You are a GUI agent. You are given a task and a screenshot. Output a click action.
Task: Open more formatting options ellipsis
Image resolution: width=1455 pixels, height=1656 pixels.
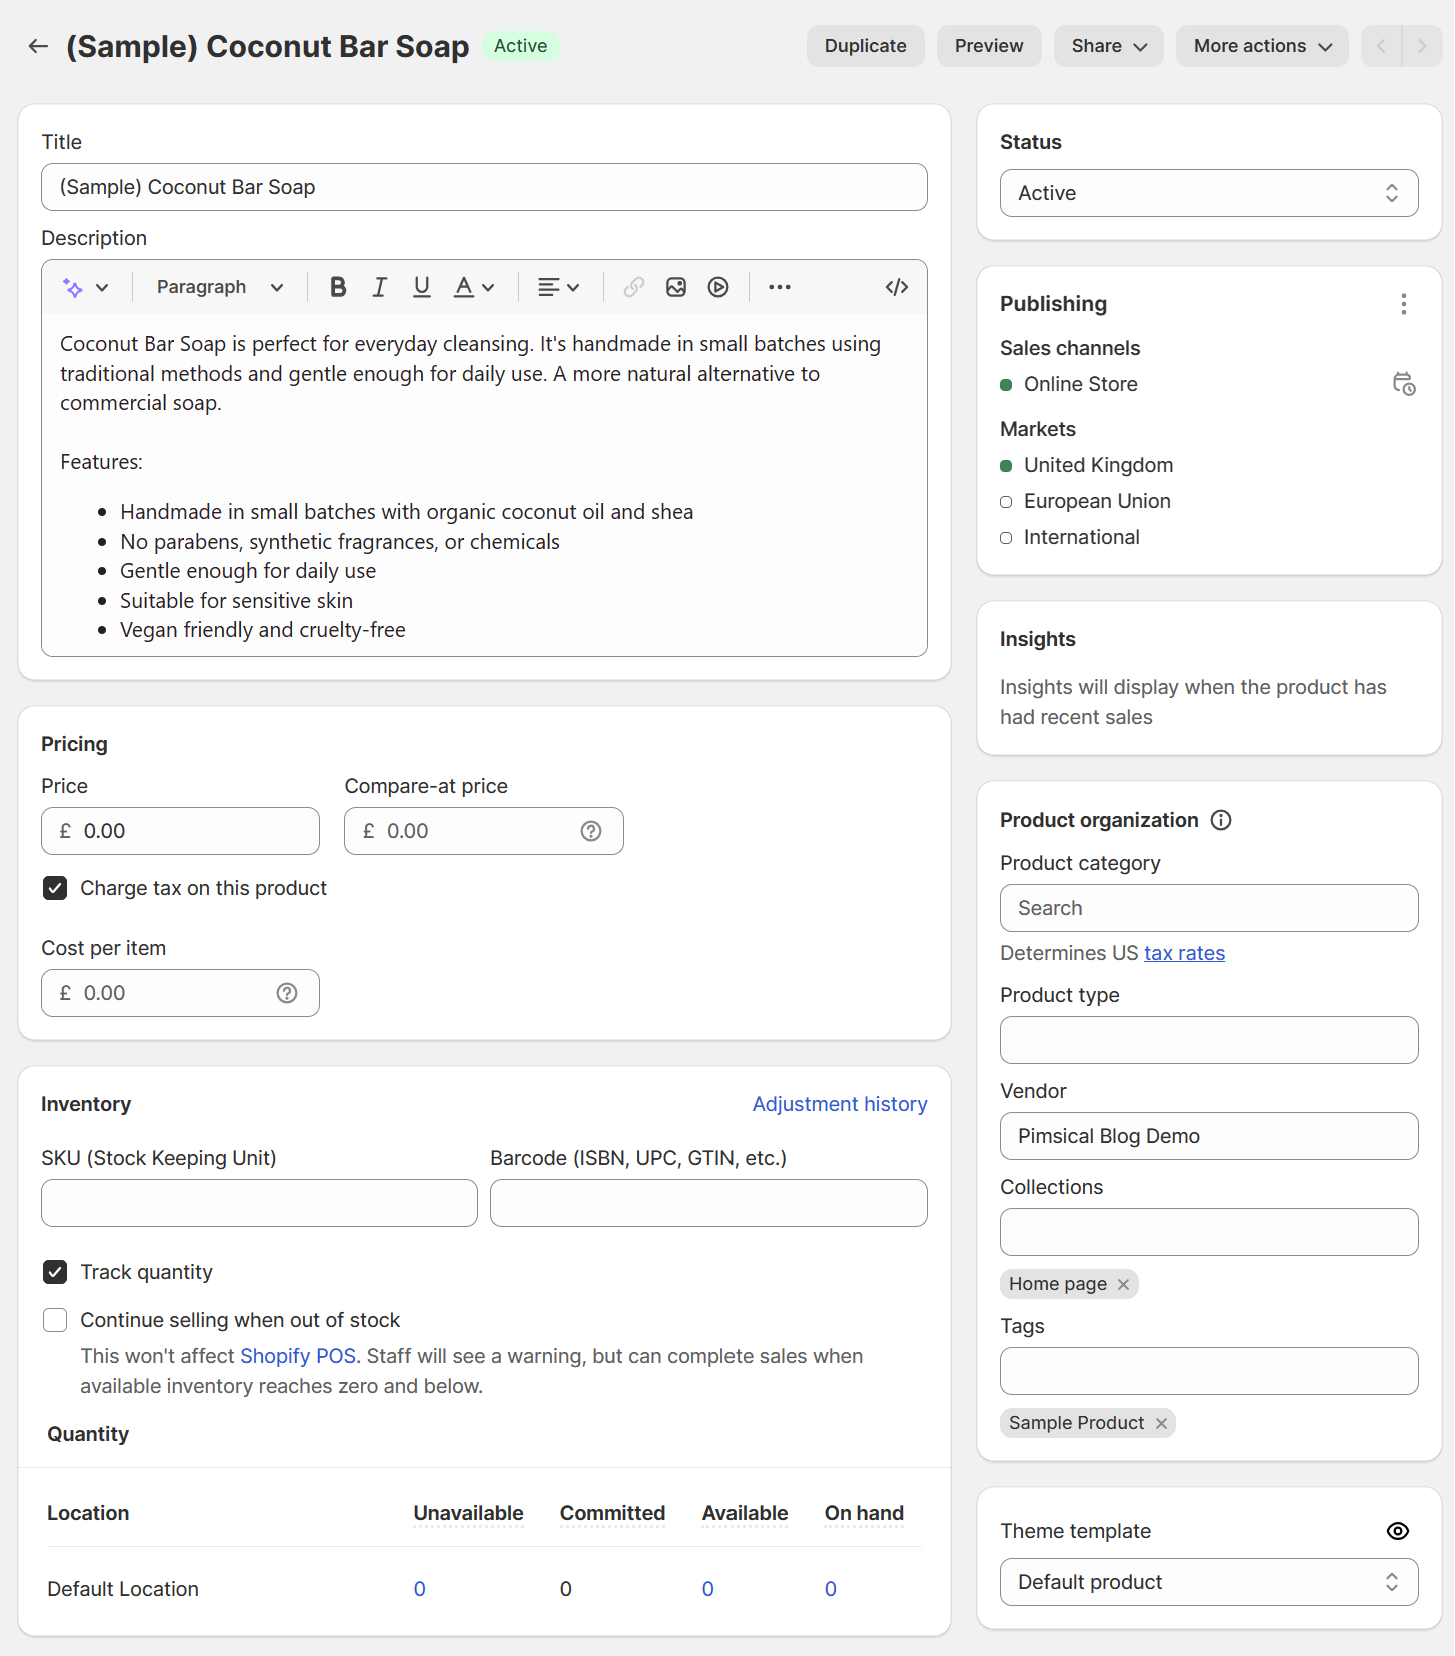pyautogui.click(x=780, y=288)
